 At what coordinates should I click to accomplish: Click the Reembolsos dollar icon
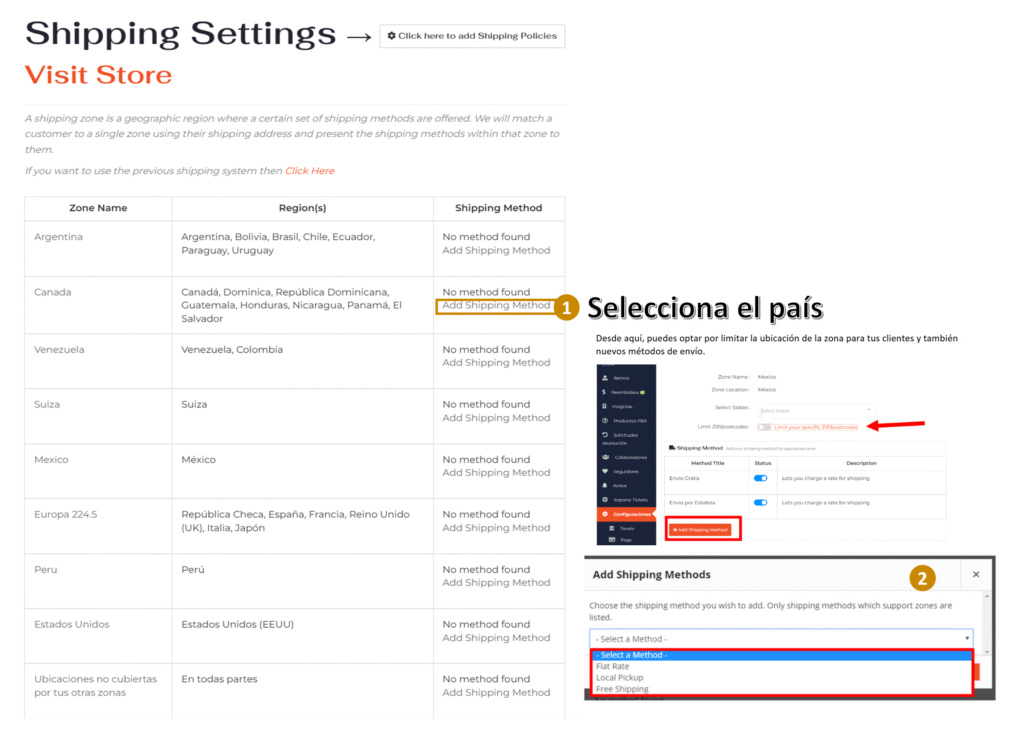(x=606, y=392)
